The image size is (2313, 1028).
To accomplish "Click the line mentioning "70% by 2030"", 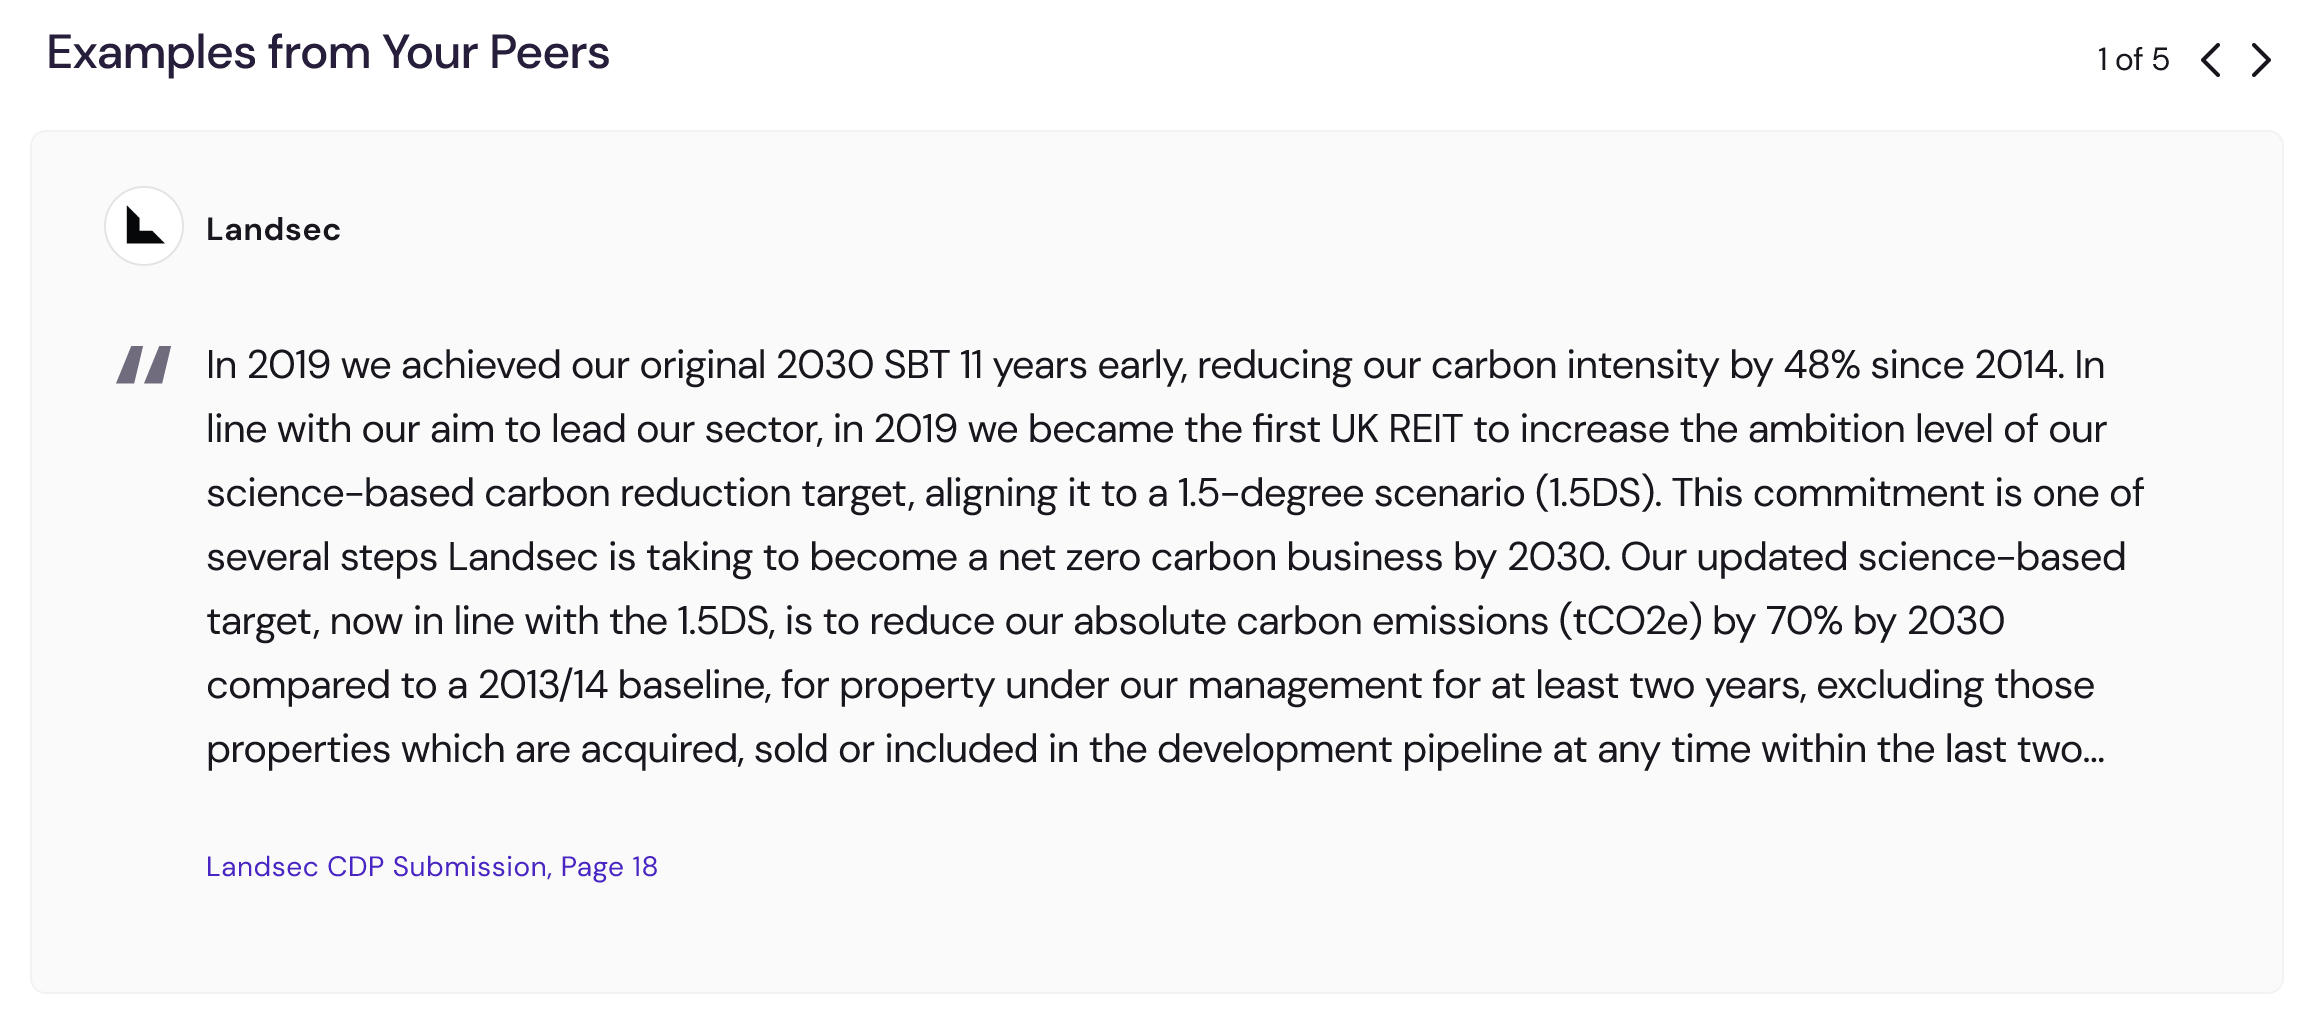I will [x=1105, y=621].
